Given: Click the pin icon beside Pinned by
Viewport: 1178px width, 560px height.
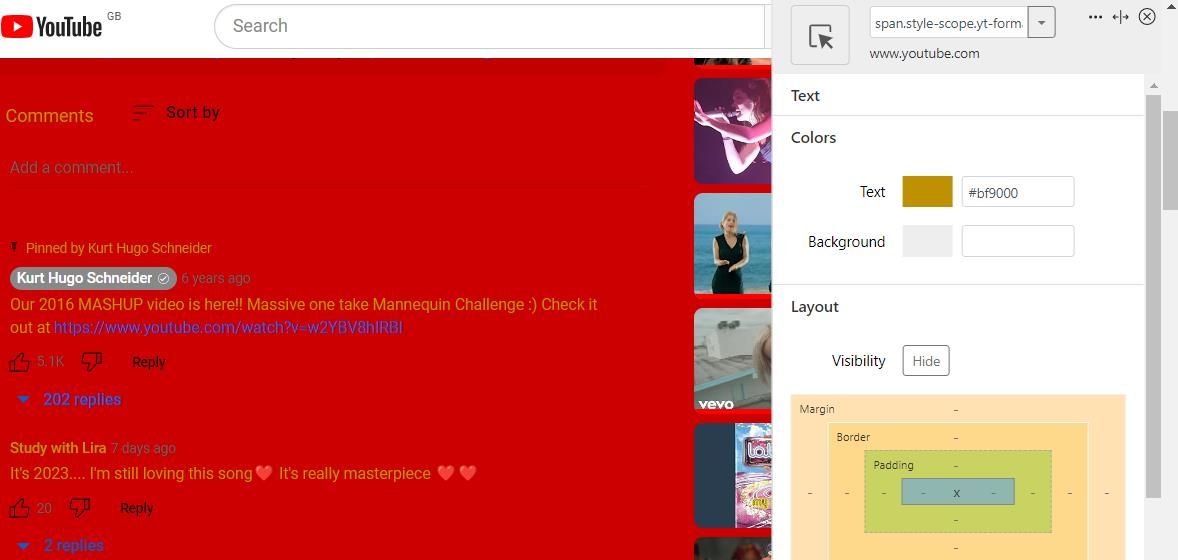Looking at the screenshot, I should pos(14,247).
